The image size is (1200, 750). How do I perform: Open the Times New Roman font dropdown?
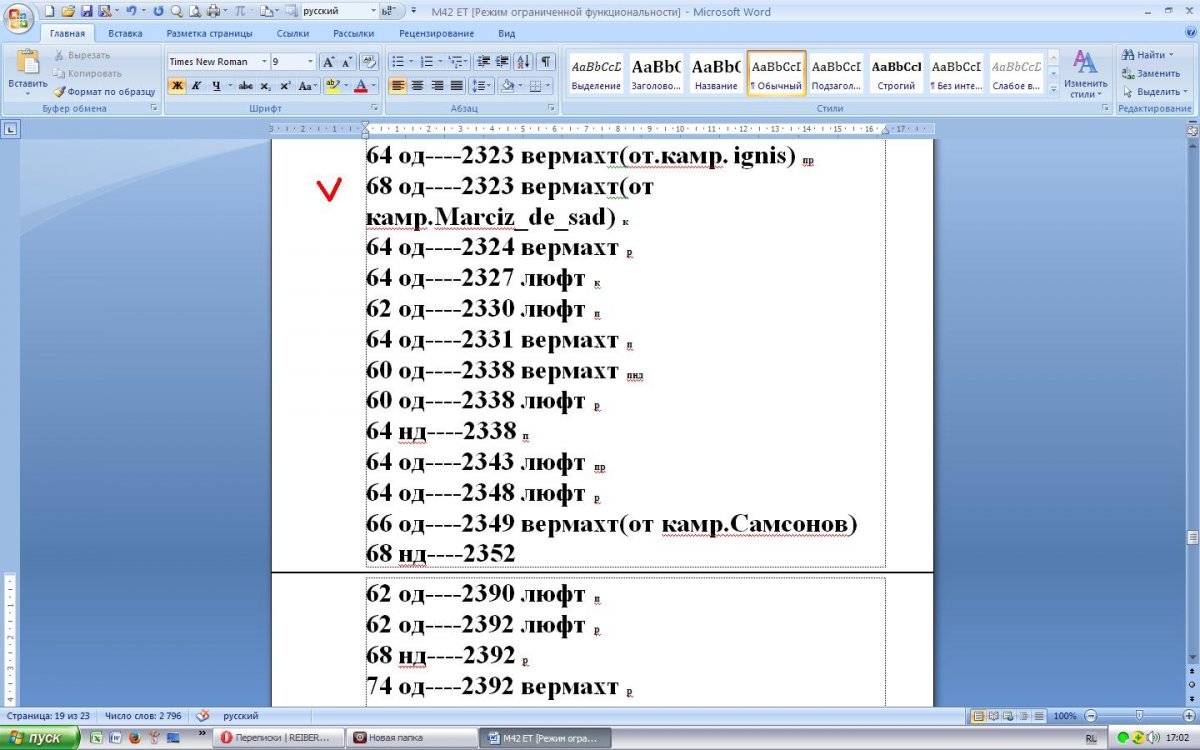point(264,62)
